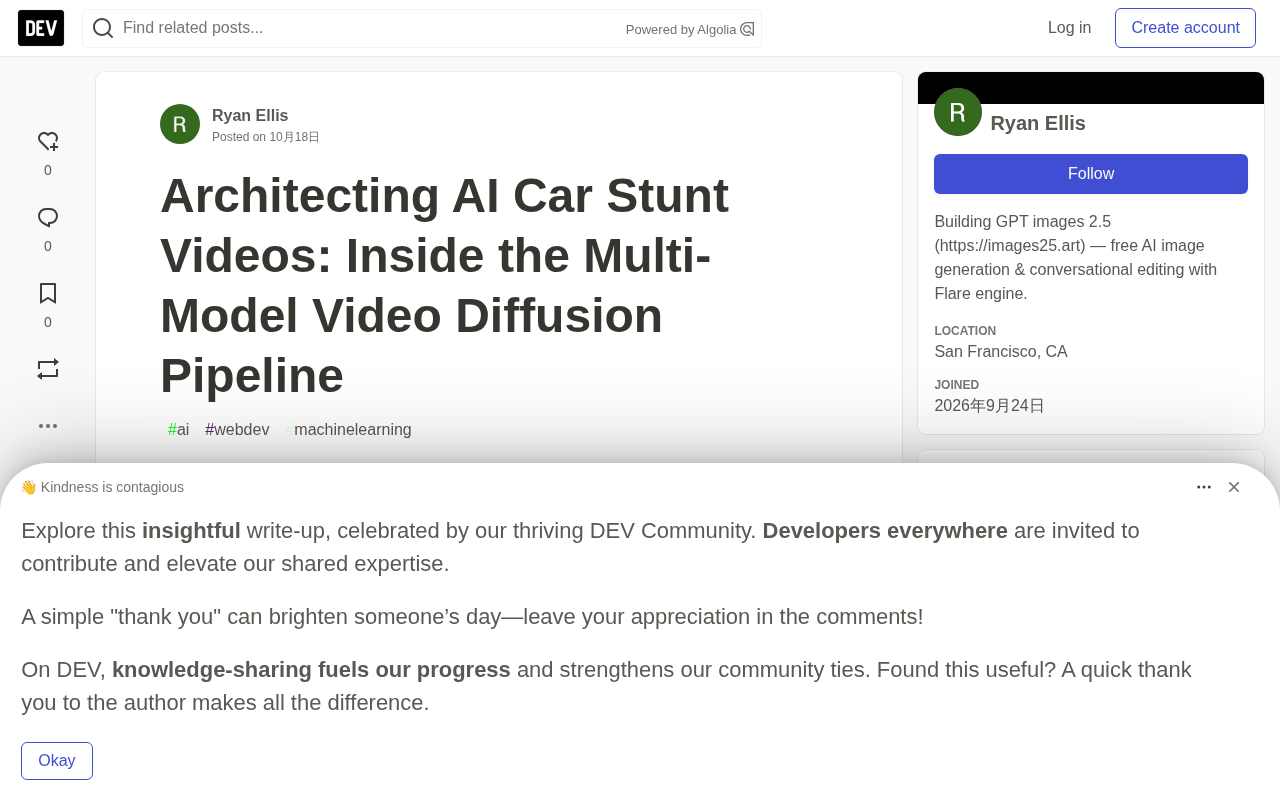Open the #machinelearning tag
Screen dimensions: 1280x800
pyautogui.click(x=348, y=430)
